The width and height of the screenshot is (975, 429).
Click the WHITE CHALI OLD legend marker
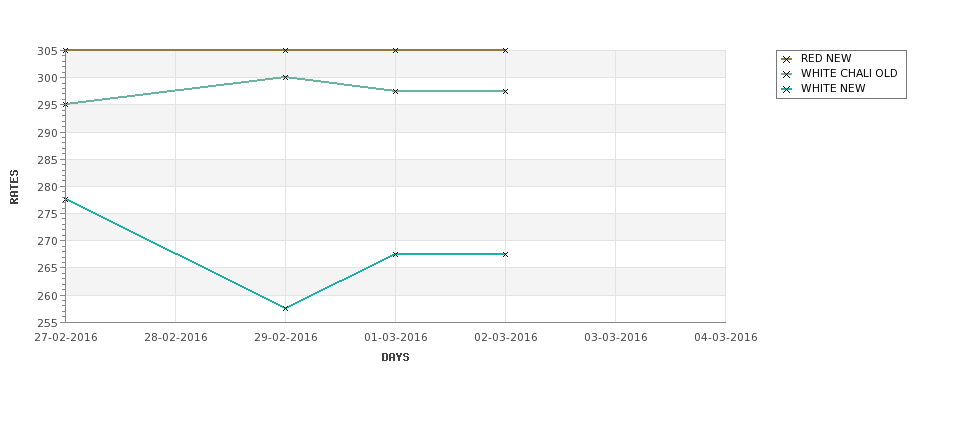787,74
